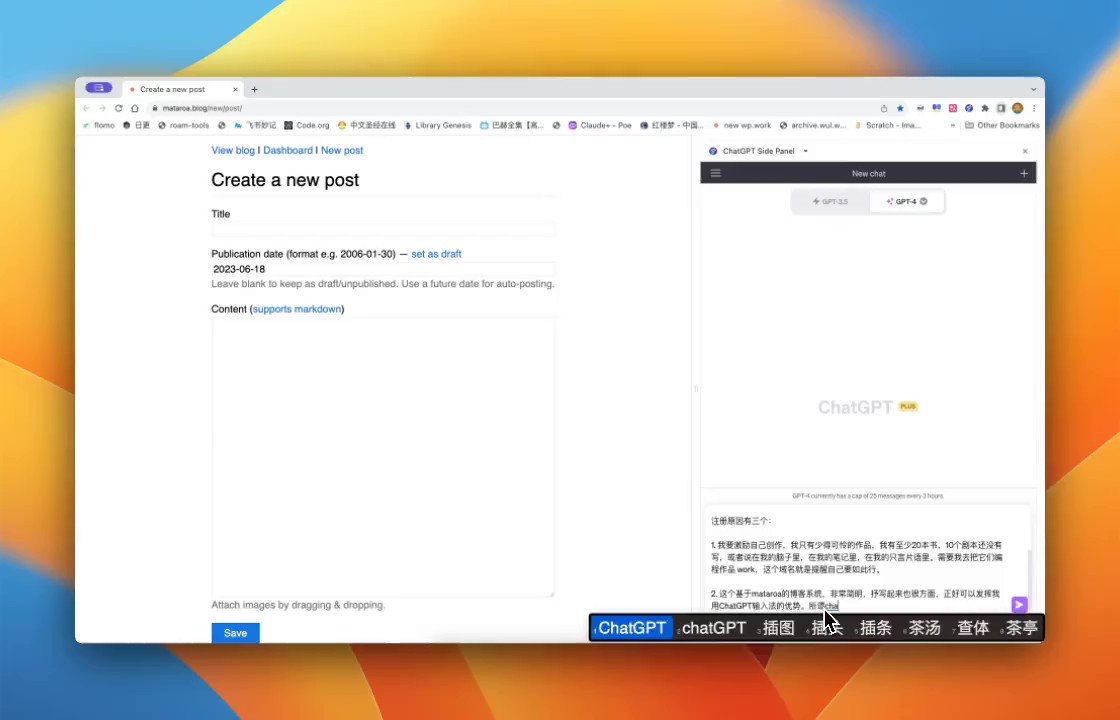Go to the Dashboard link
Screen dimensions: 1120x720
288,150
